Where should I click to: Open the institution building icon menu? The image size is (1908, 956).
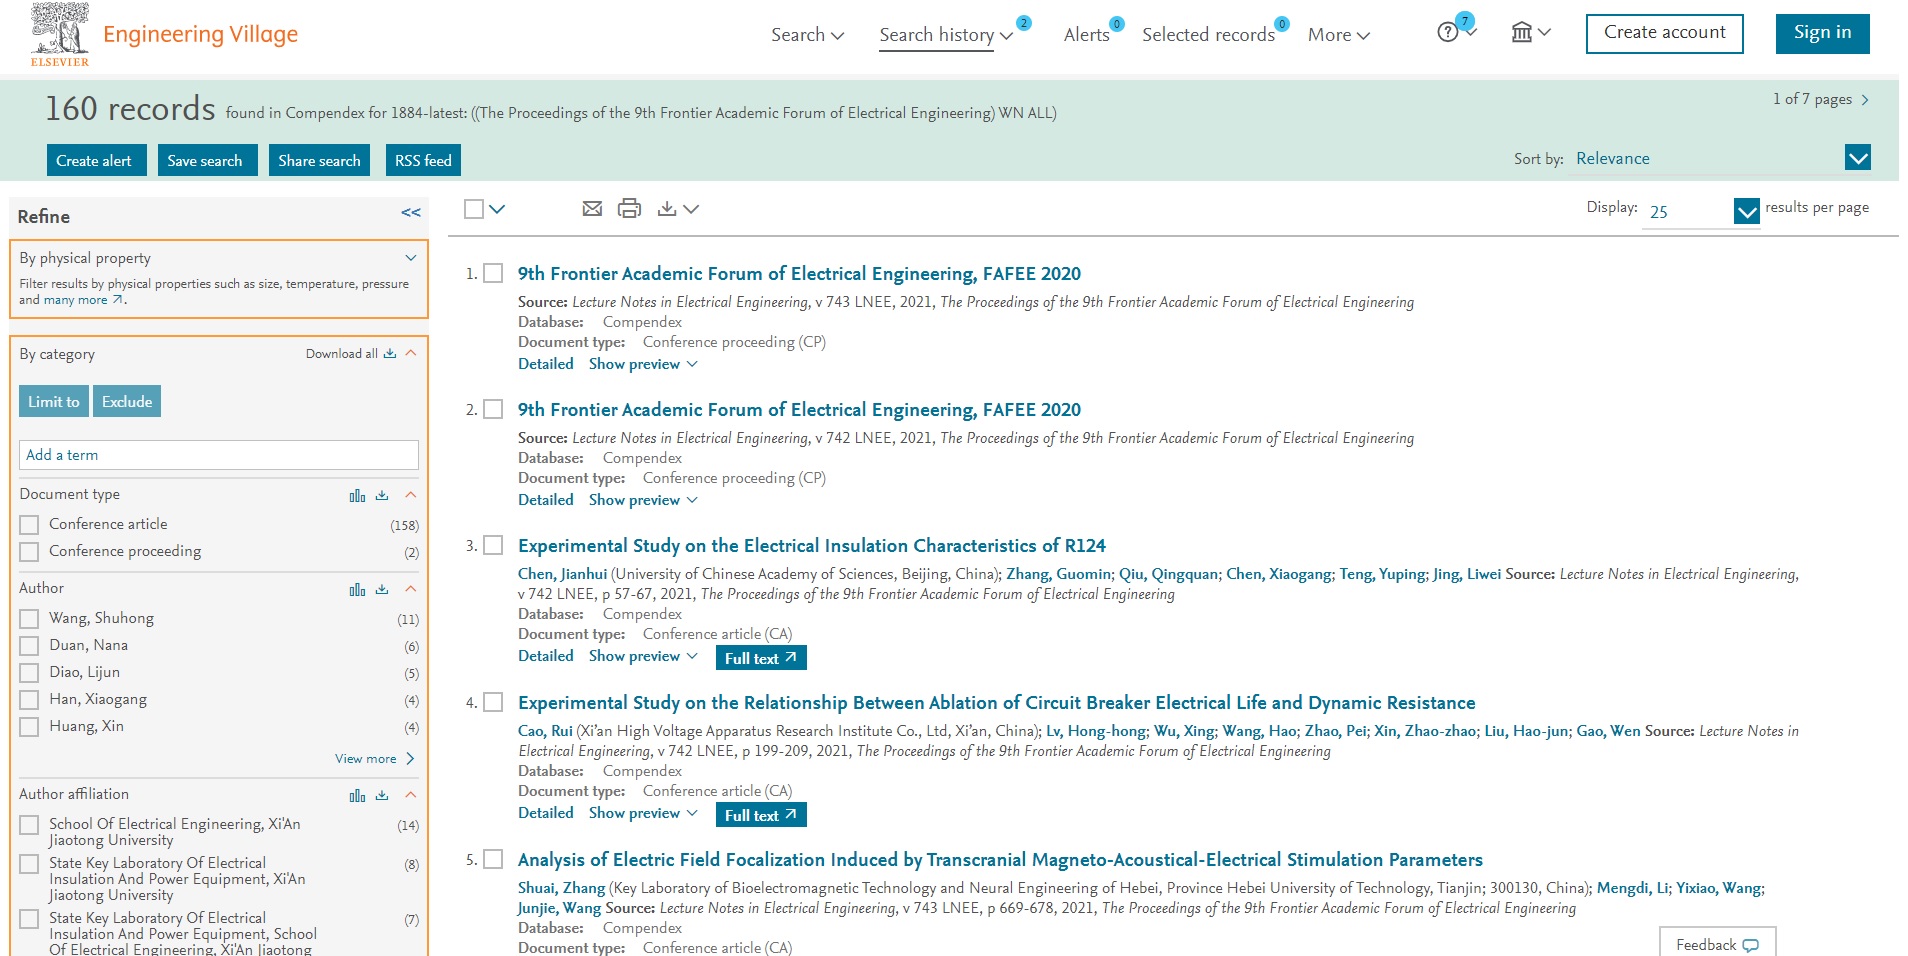[1521, 33]
